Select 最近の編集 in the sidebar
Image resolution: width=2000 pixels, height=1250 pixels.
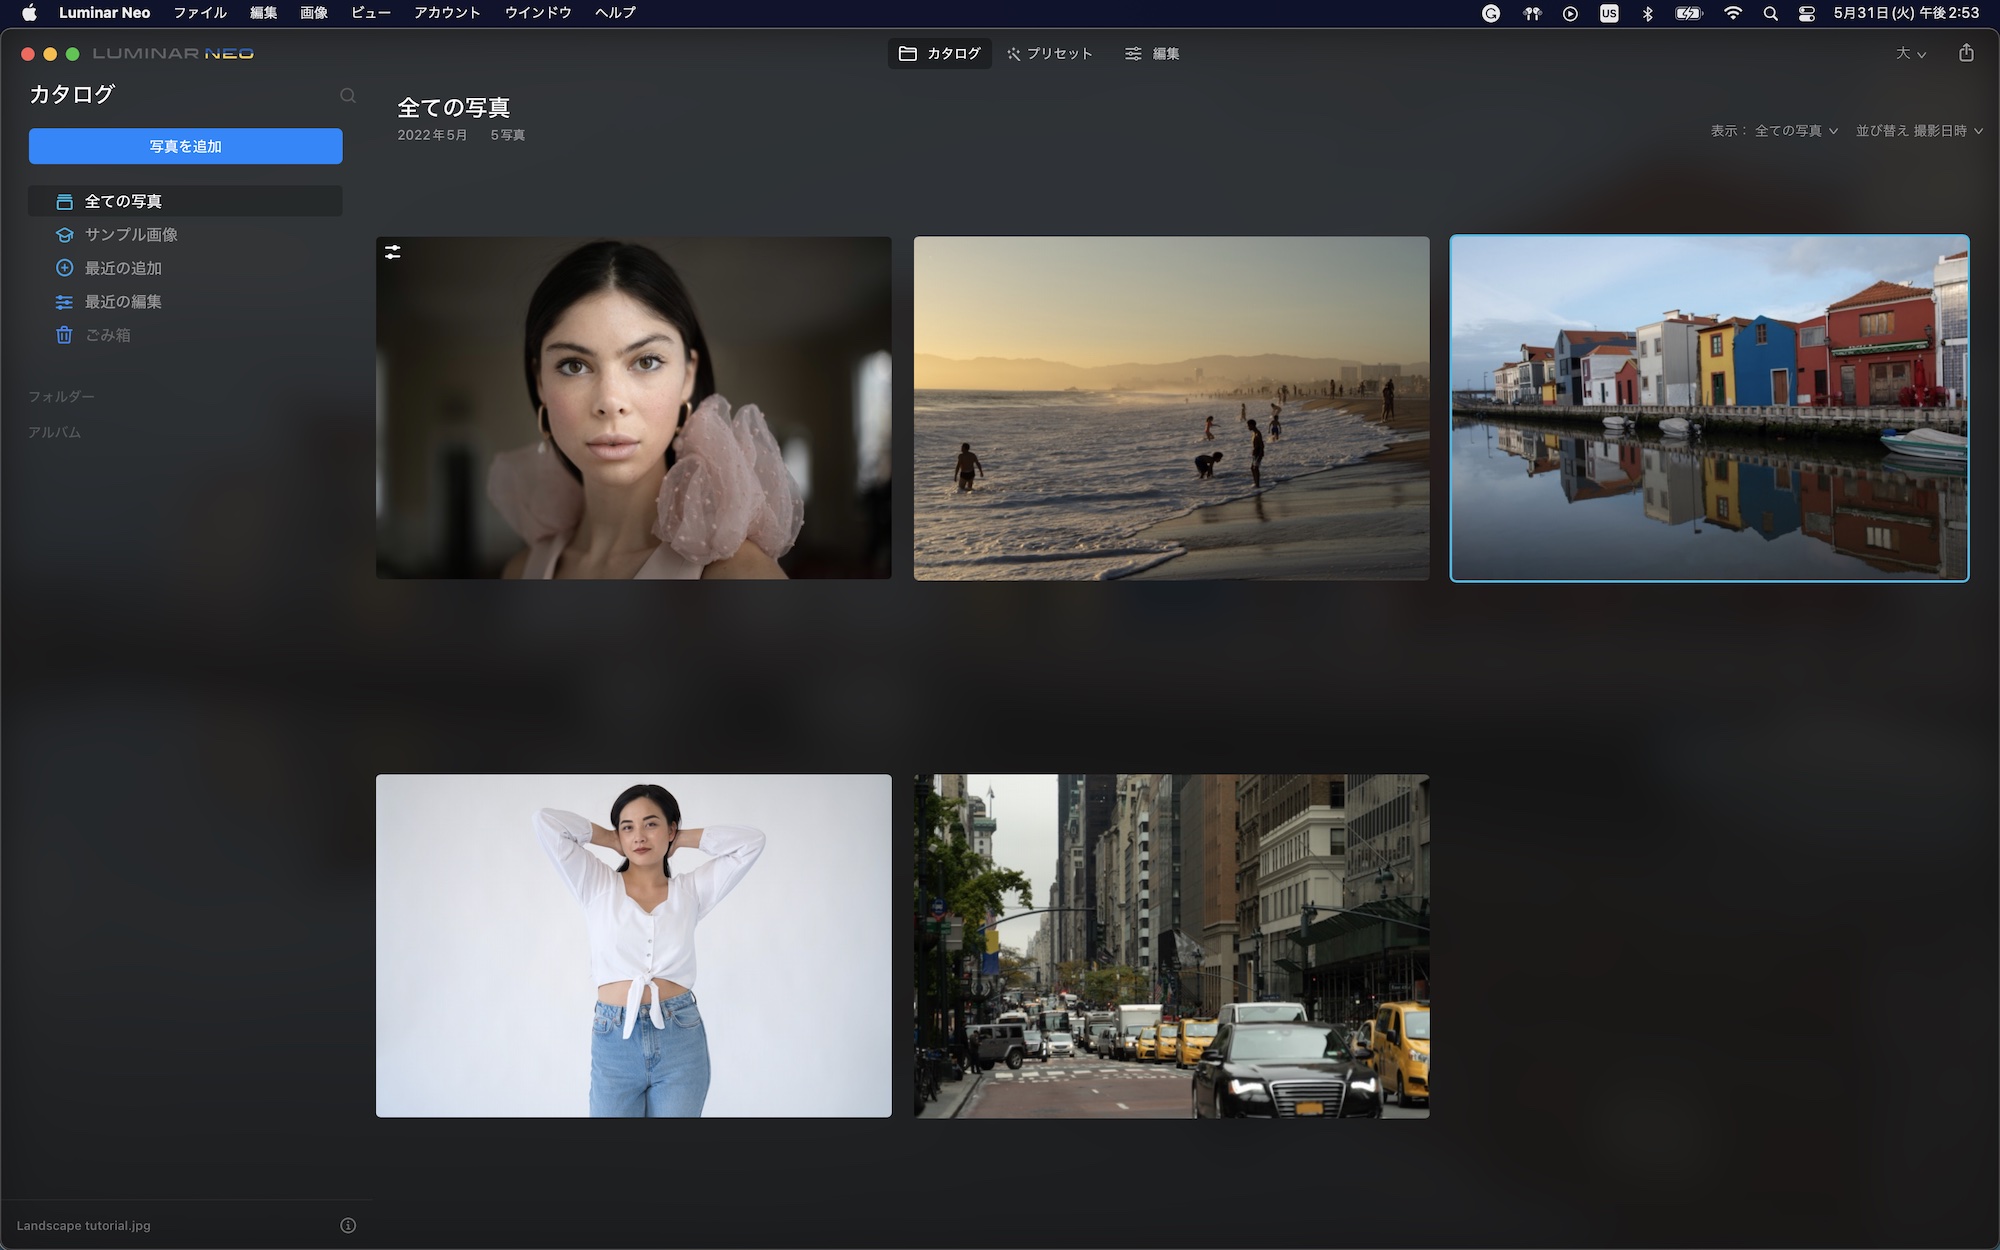pos(122,301)
